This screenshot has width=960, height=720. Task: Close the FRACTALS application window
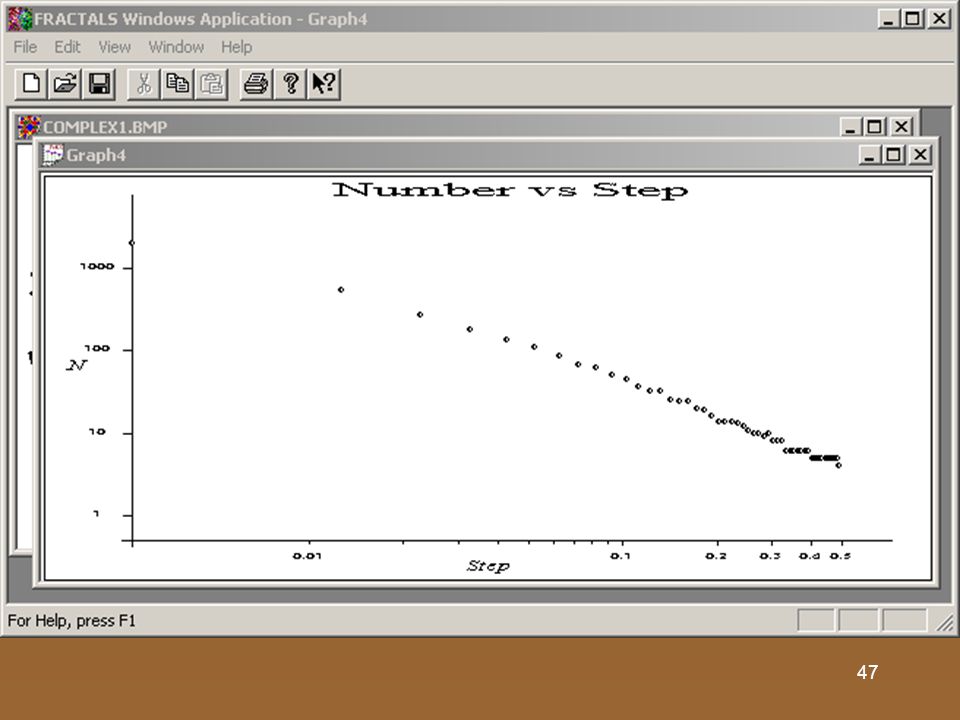click(939, 19)
